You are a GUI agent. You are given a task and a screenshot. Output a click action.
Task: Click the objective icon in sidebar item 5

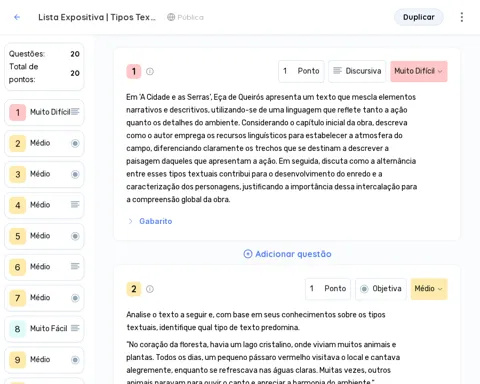coord(75,236)
